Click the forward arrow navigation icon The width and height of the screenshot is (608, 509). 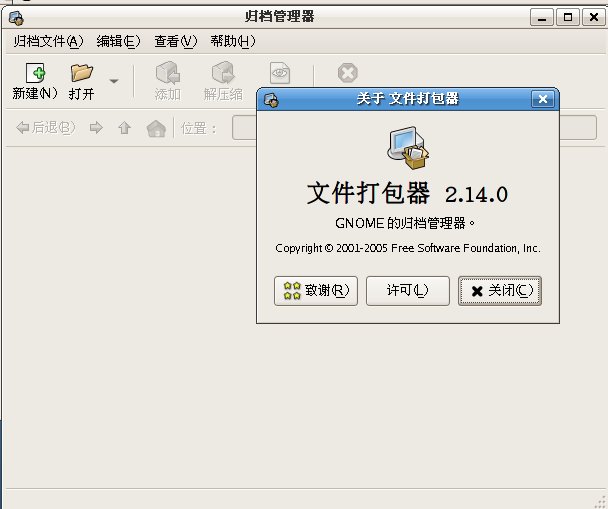pyautogui.click(x=96, y=127)
